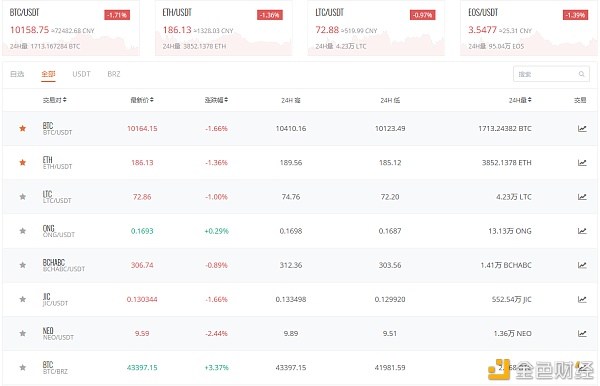Open the JIC/USDT trade chart icon
The image size is (600, 386).
click(x=582, y=299)
